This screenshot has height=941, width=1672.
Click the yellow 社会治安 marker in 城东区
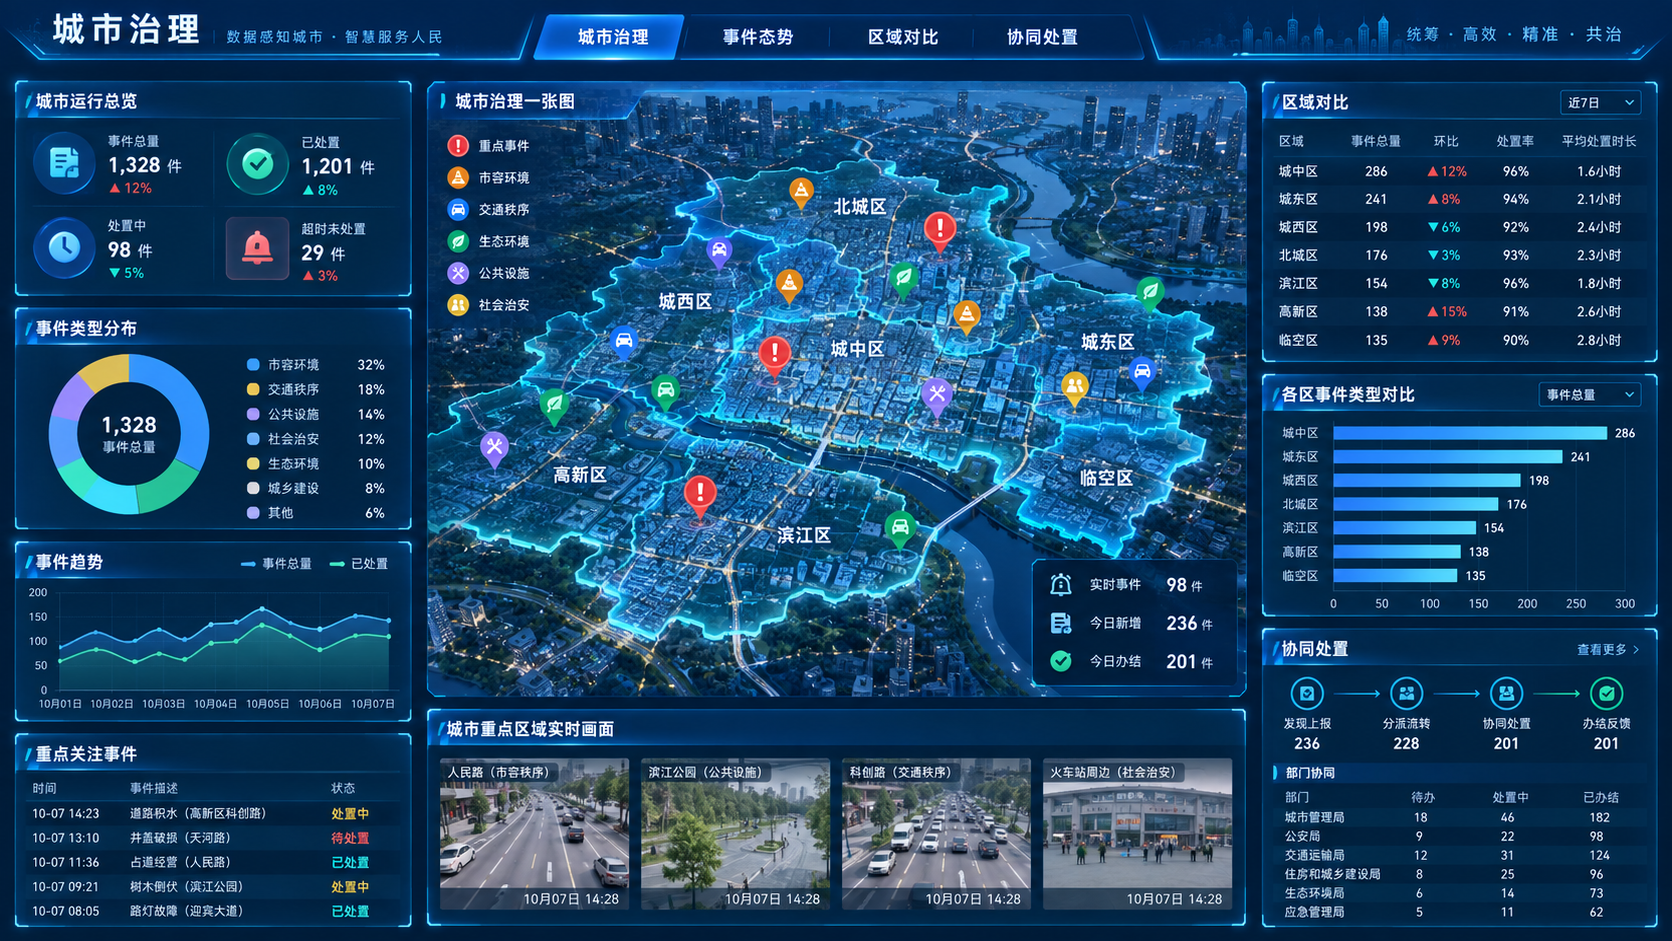[1074, 388]
